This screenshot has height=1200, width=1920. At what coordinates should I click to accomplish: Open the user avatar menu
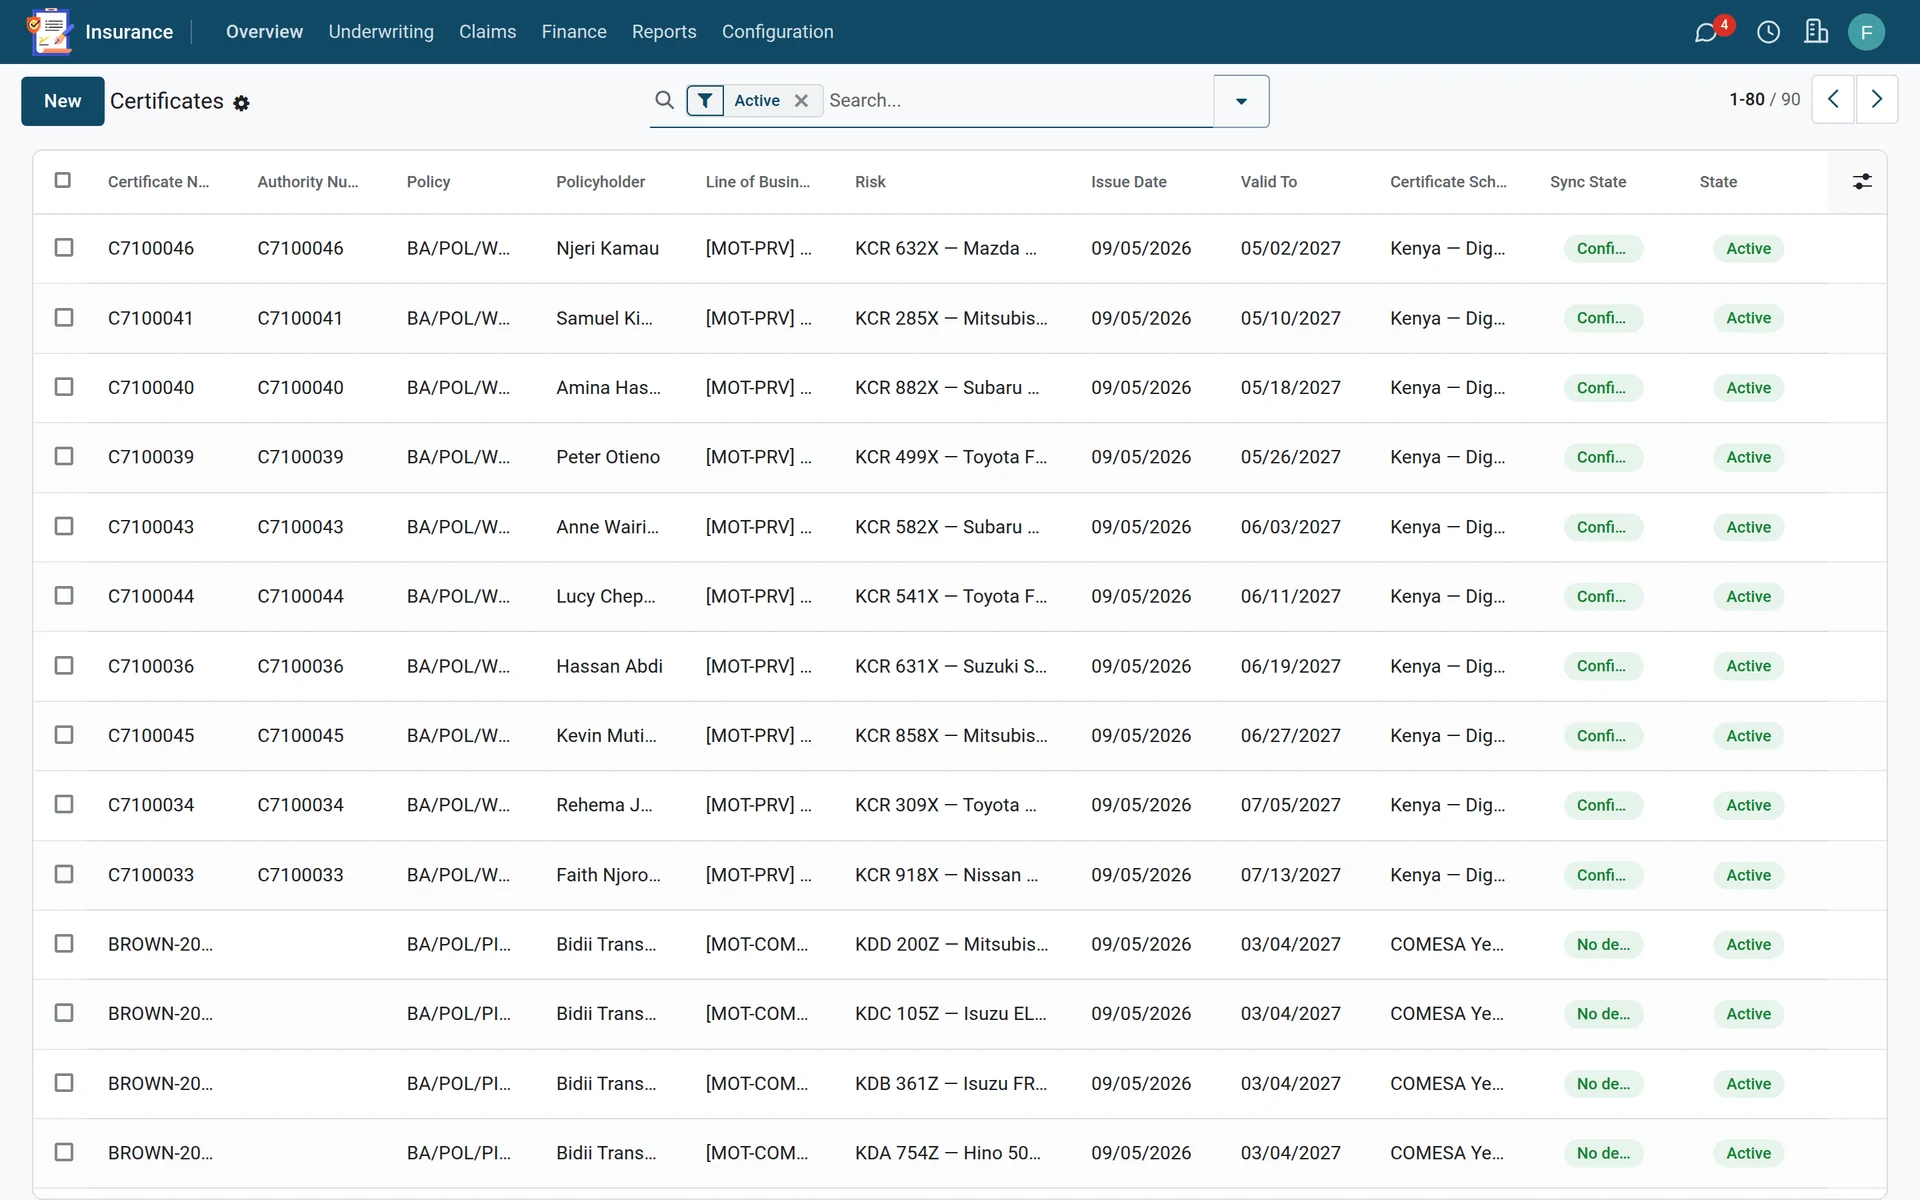pos(1866,32)
